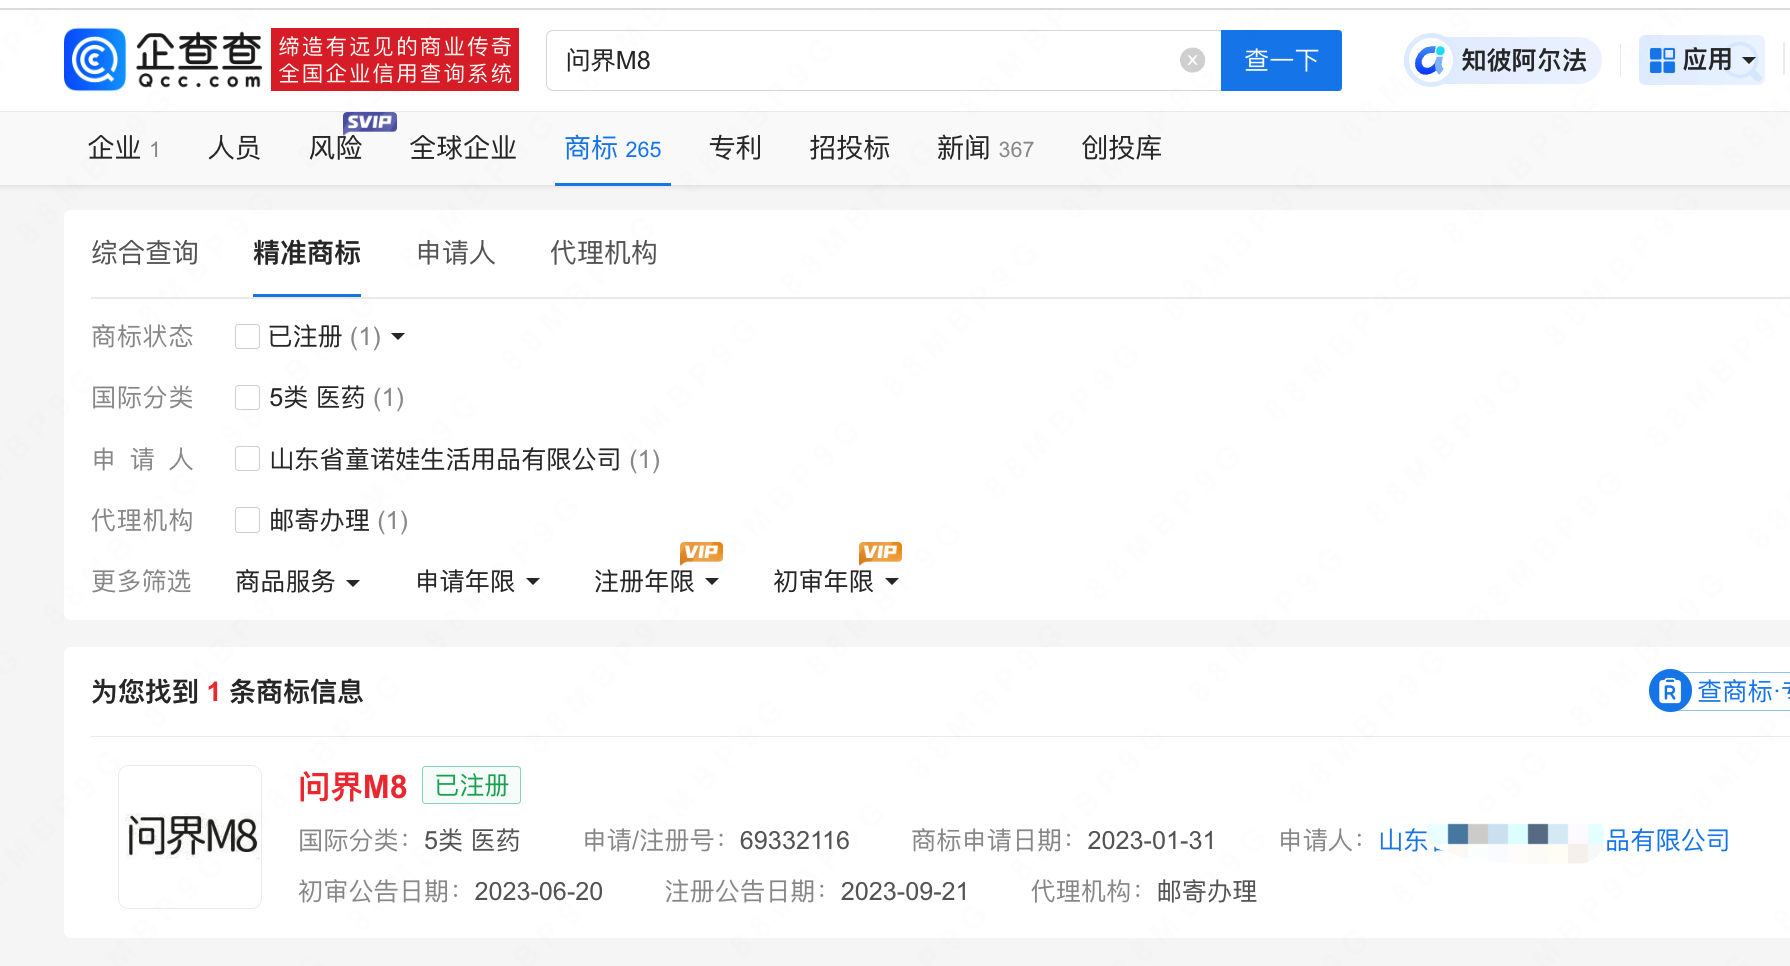Switch to the 人员 tab
1790x966 pixels.
[234, 148]
